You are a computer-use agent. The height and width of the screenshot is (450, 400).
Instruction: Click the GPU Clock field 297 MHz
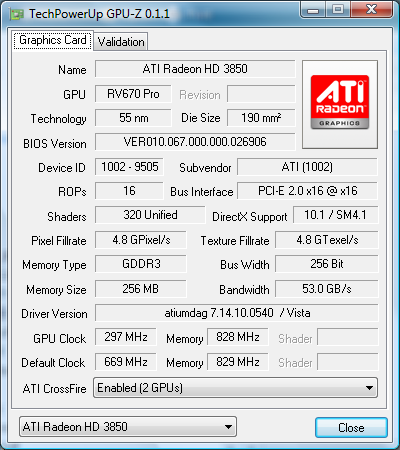[126, 337]
